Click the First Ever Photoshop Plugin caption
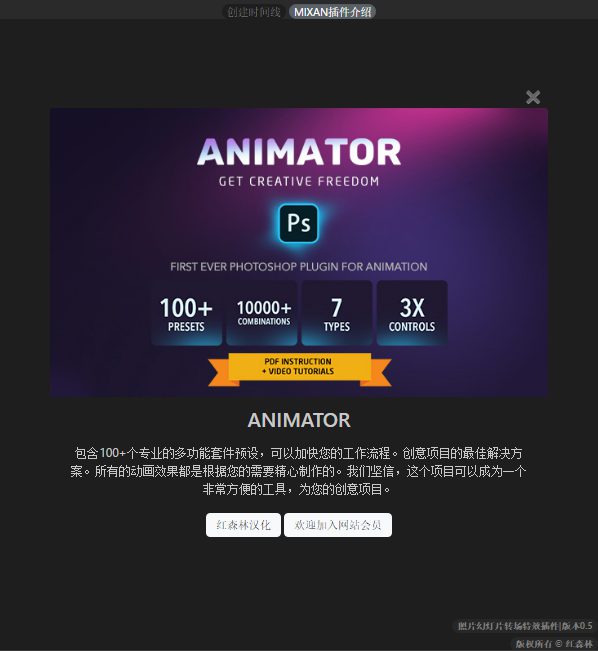 [299, 267]
